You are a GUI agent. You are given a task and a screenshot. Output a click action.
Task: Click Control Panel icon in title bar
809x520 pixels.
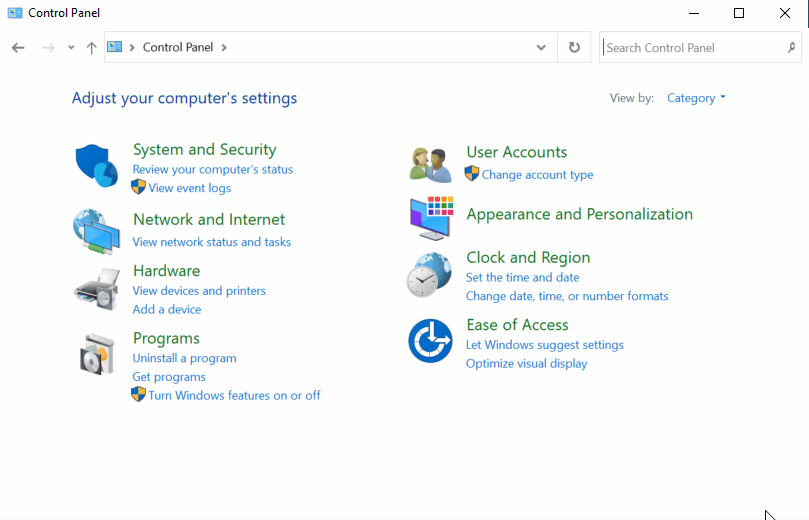pos(15,13)
